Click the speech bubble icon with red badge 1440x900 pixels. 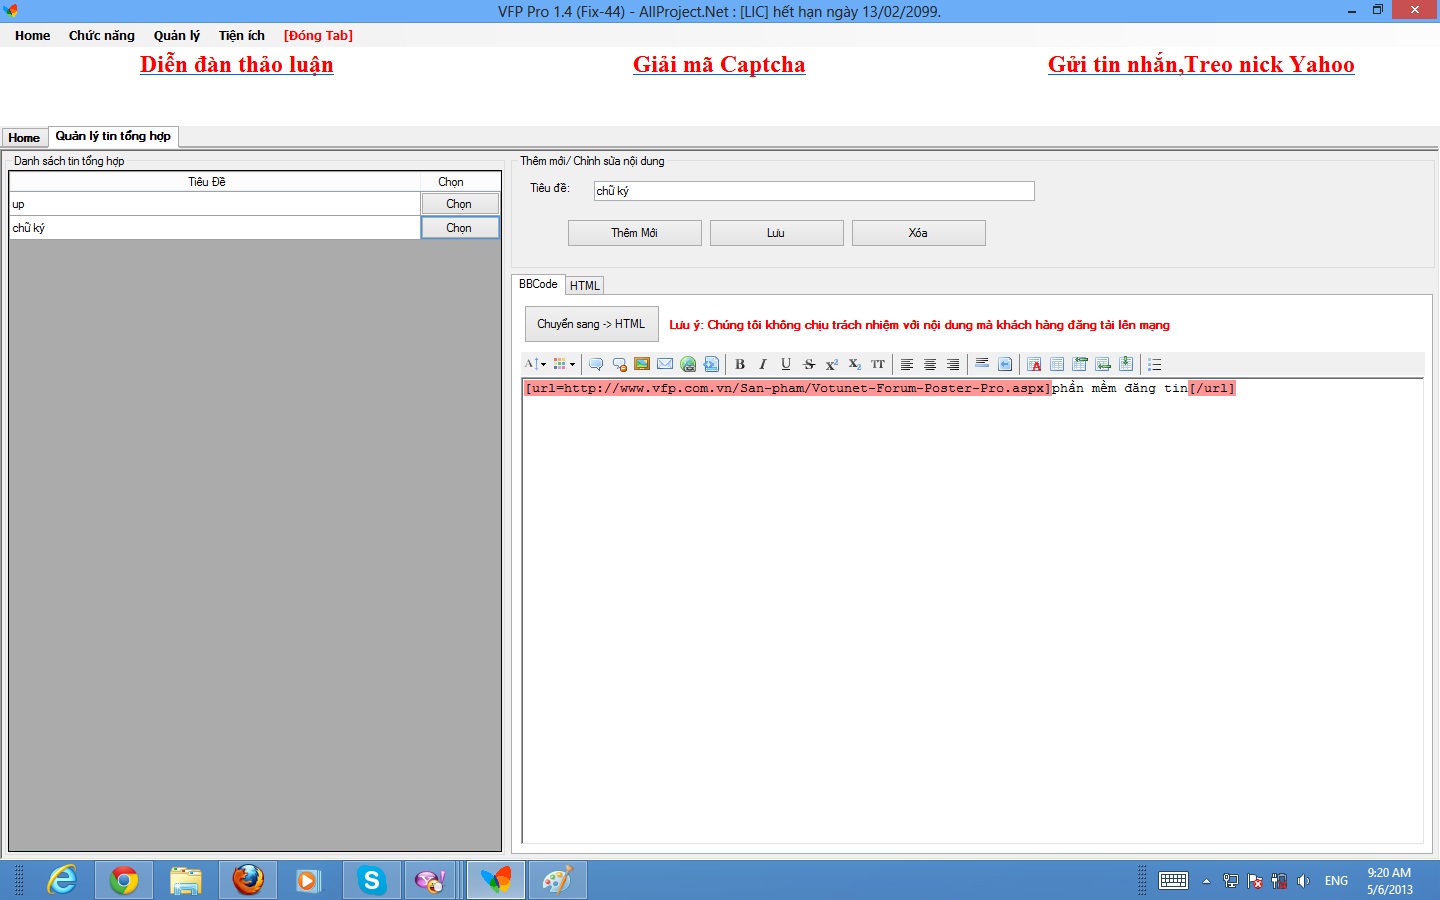point(619,364)
